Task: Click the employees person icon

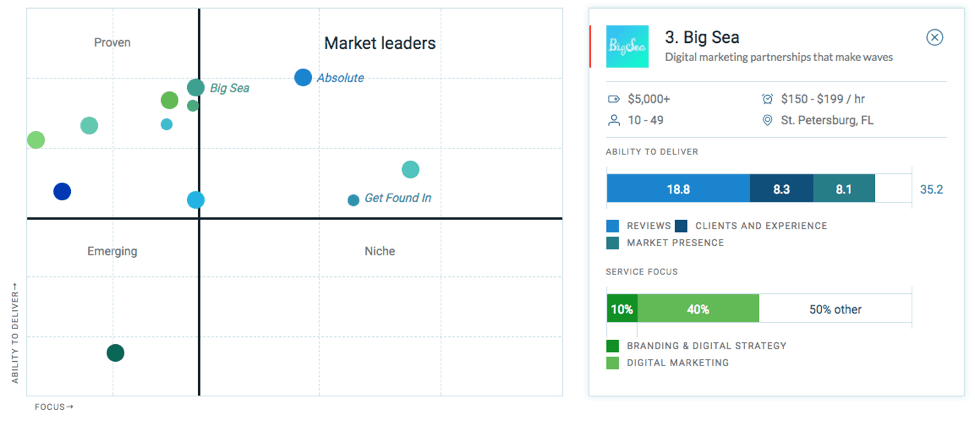Action: 614,120
